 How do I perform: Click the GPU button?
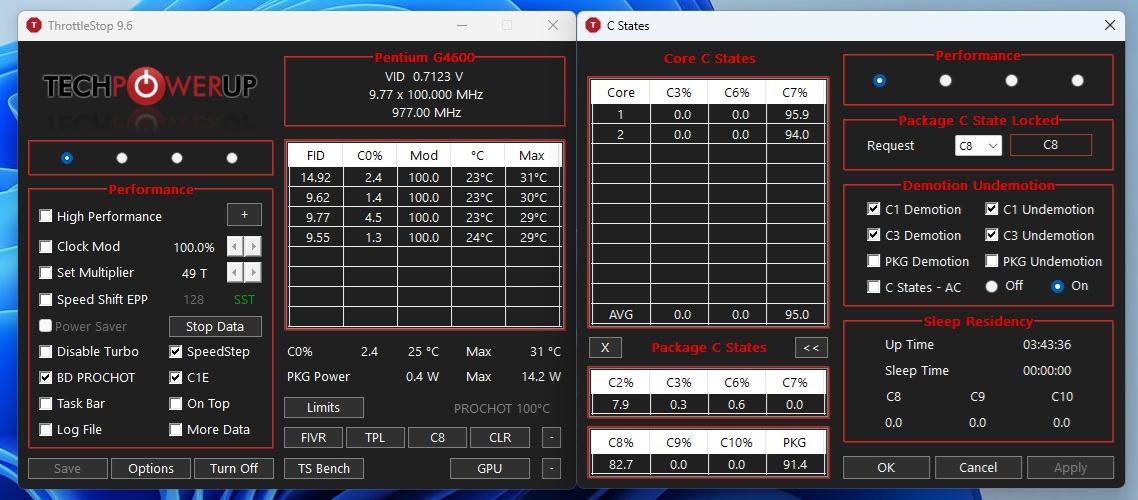coord(490,468)
